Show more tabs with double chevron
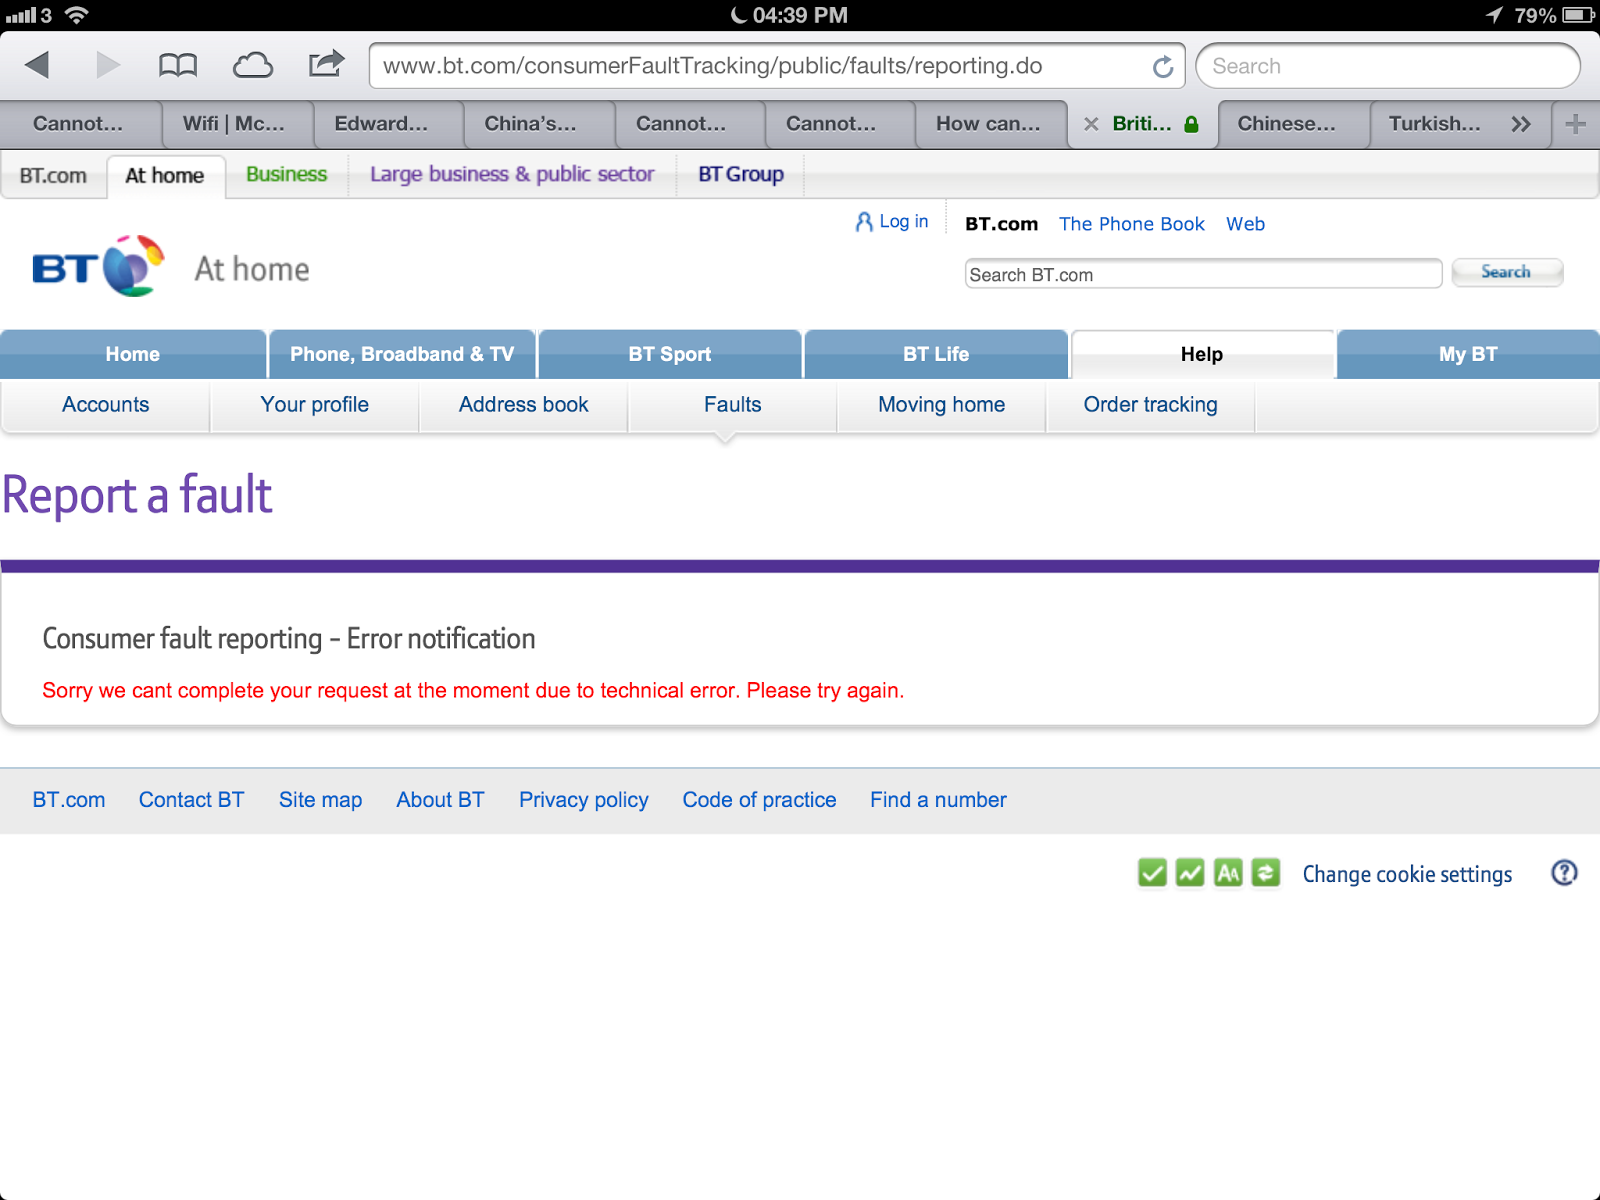 coord(1521,124)
